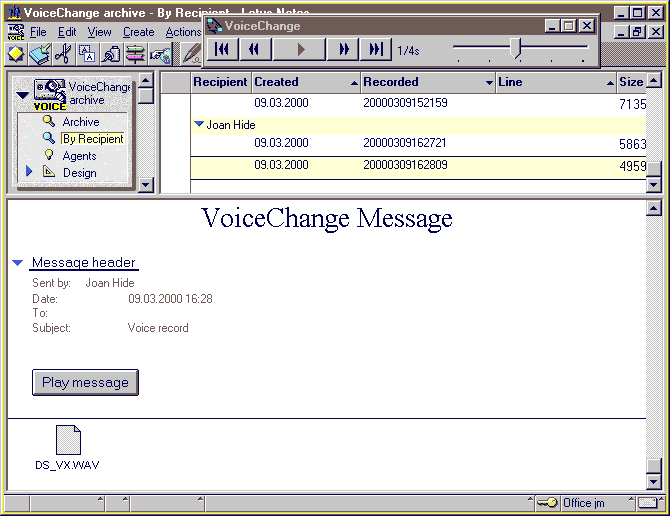Click the paste glue bottle SmartIcon
Viewport: 670px width, 516px height.
tap(111, 54)
